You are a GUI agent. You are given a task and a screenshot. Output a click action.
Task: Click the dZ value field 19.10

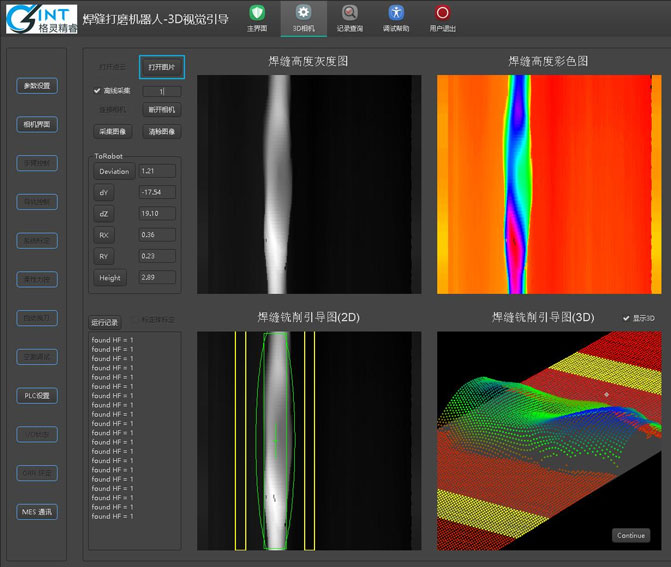click(157, 213)
